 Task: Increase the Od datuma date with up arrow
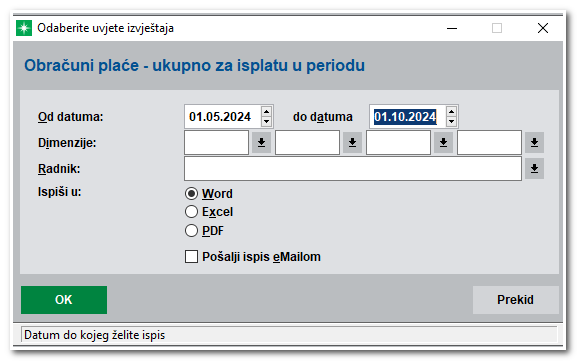click(266, 112)
